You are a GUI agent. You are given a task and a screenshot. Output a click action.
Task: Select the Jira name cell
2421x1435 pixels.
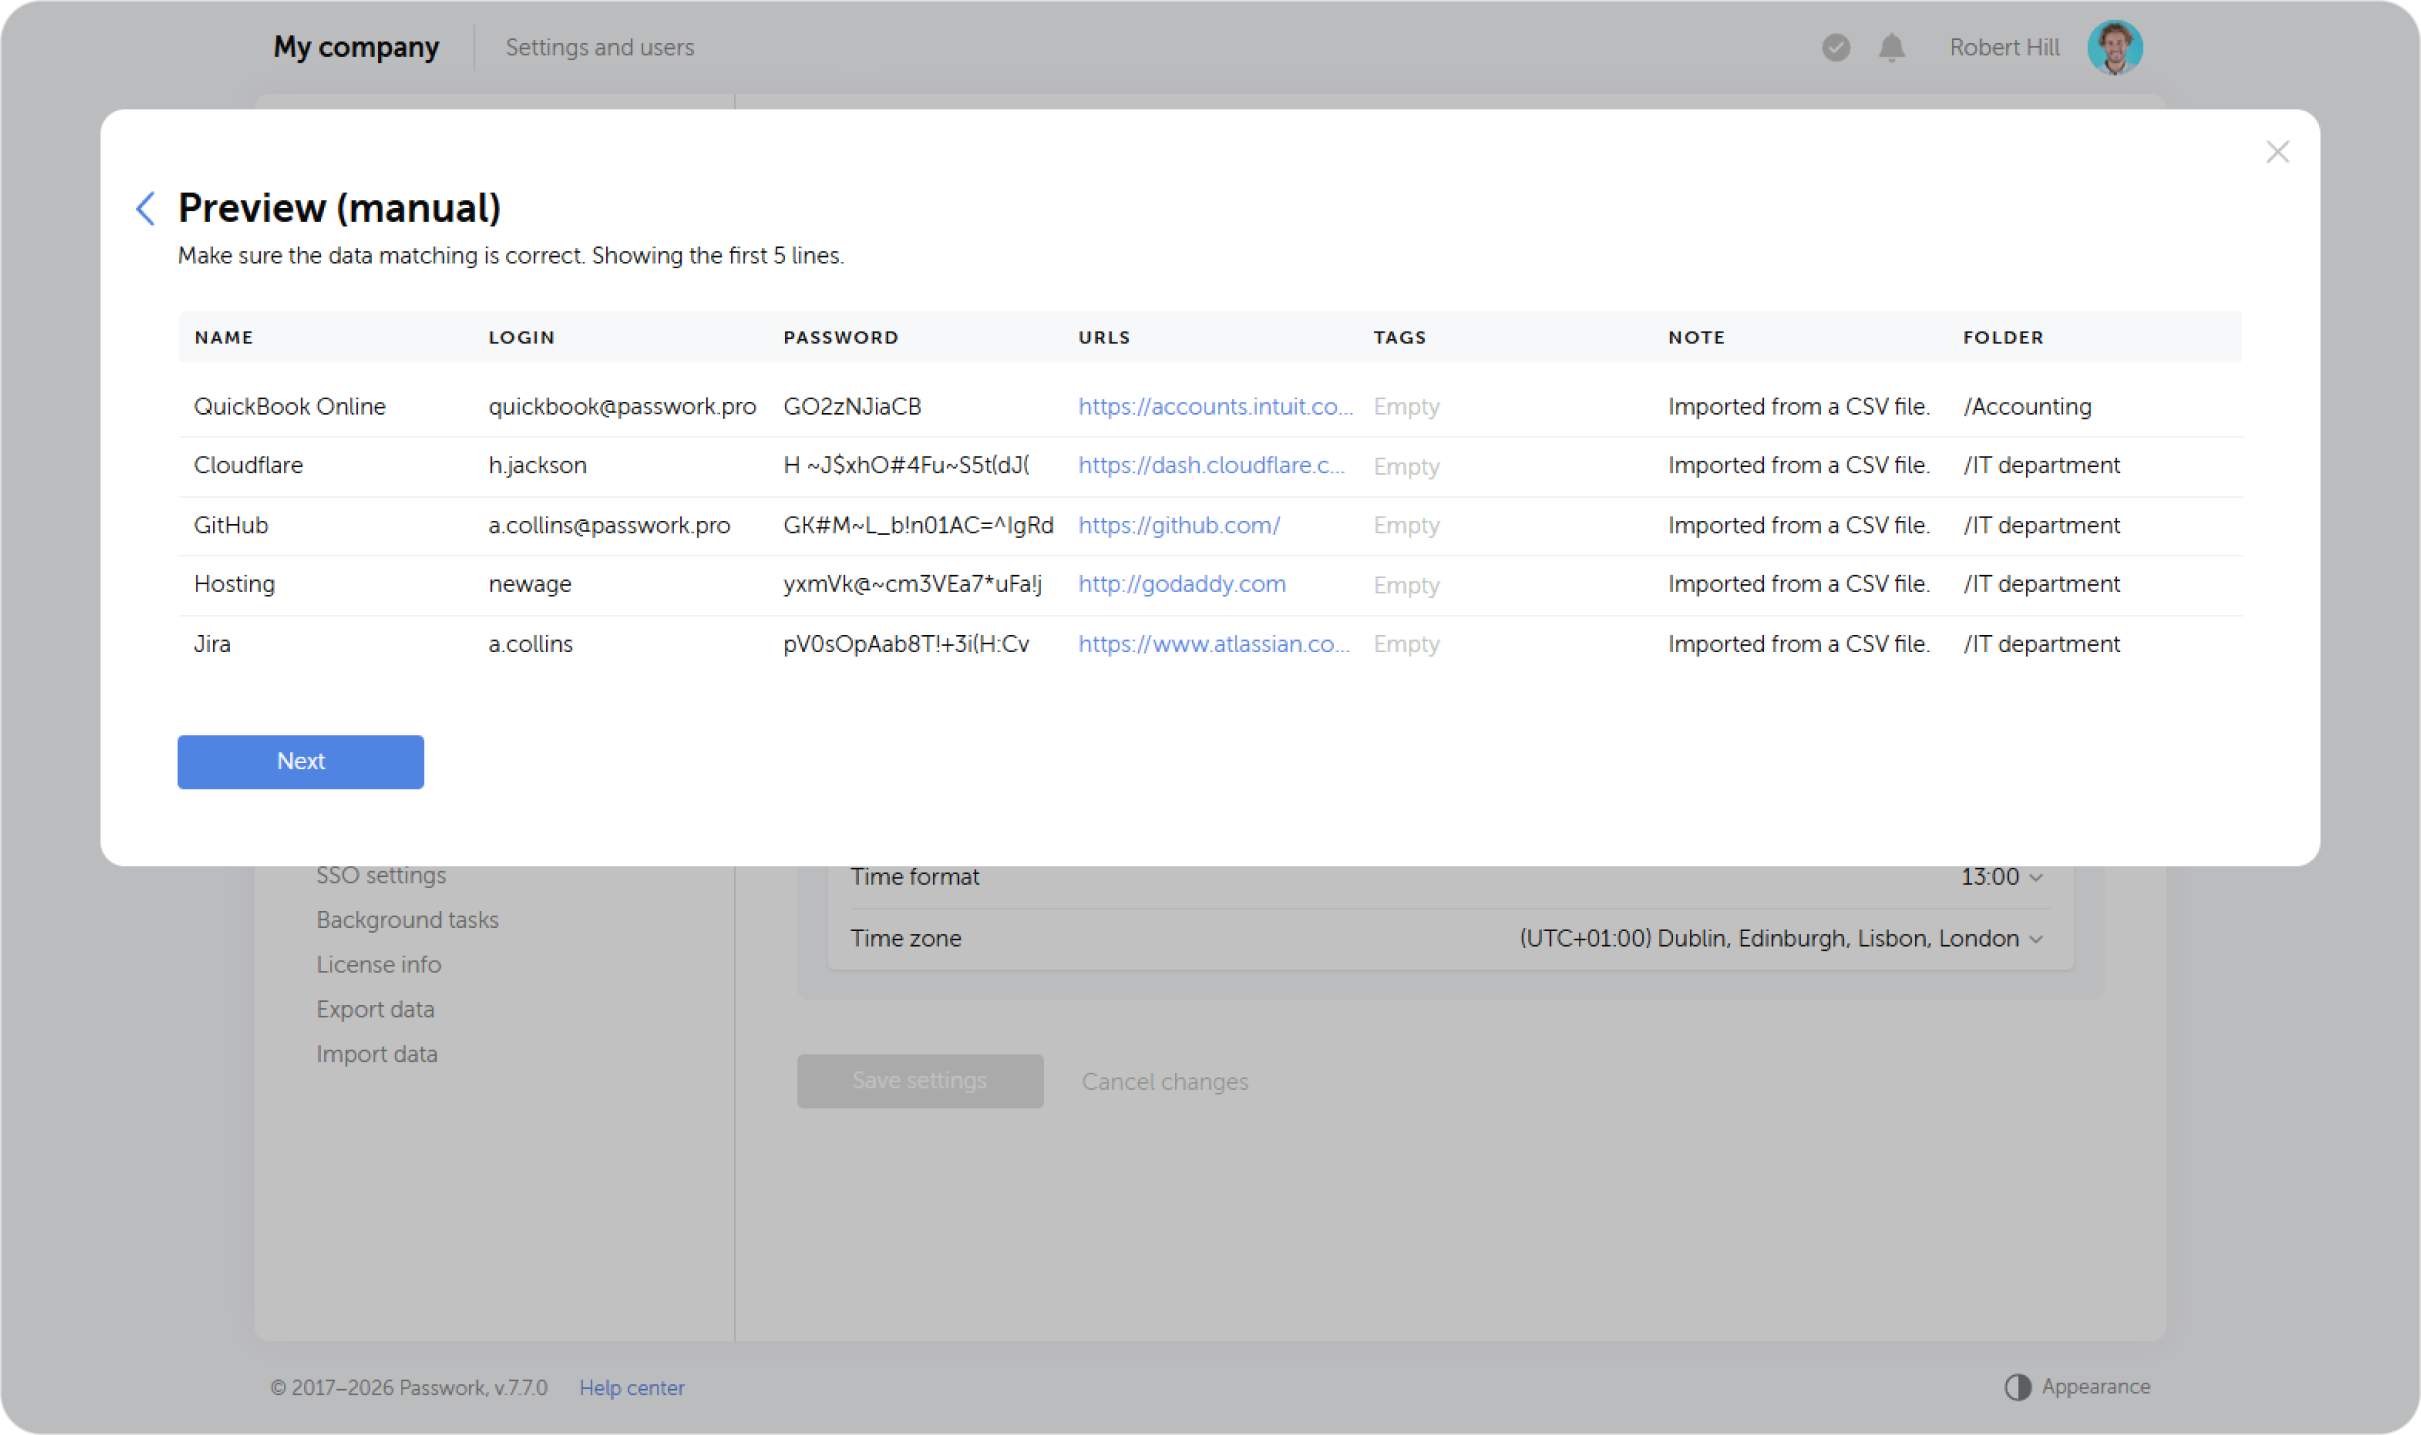[211, 643]
